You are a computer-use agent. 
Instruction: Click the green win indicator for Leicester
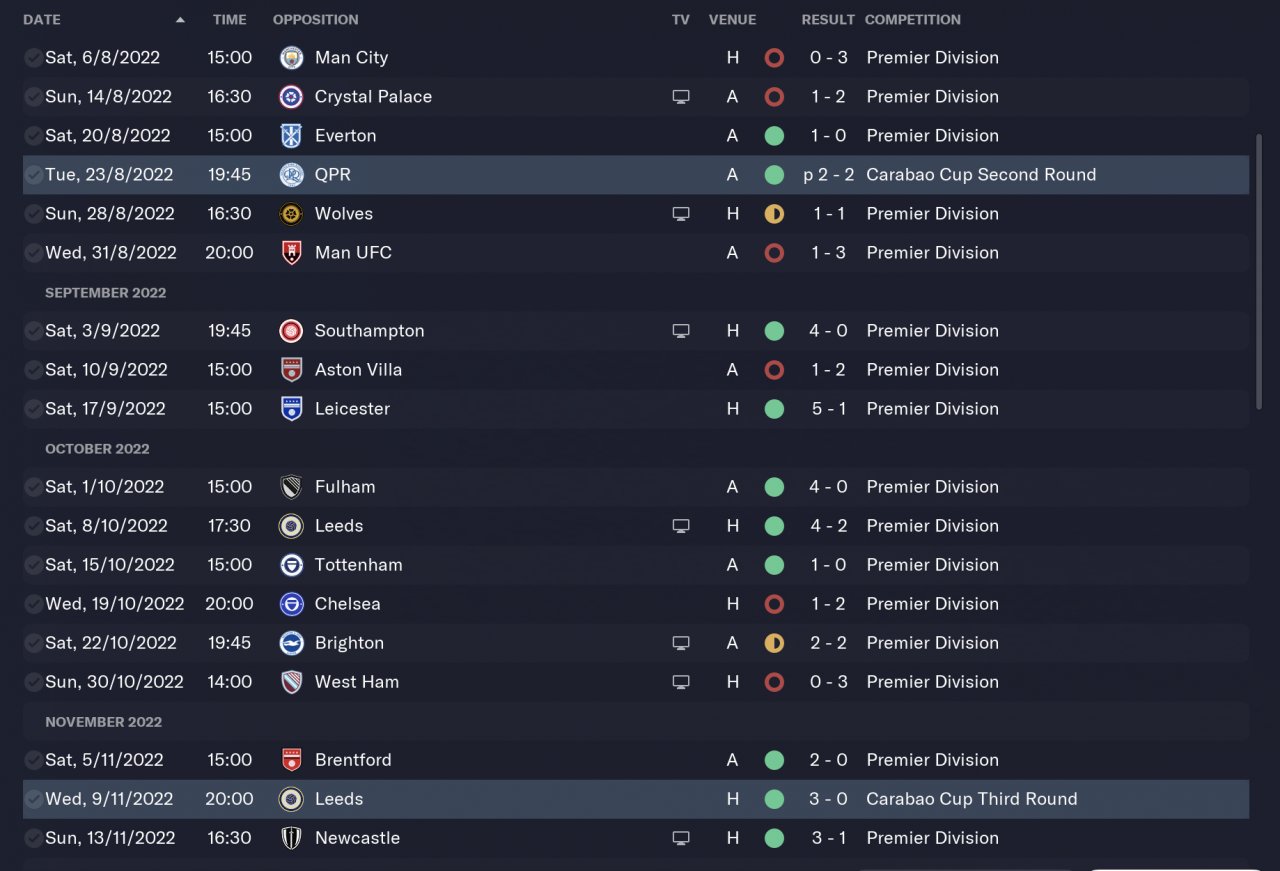point(774,409)
